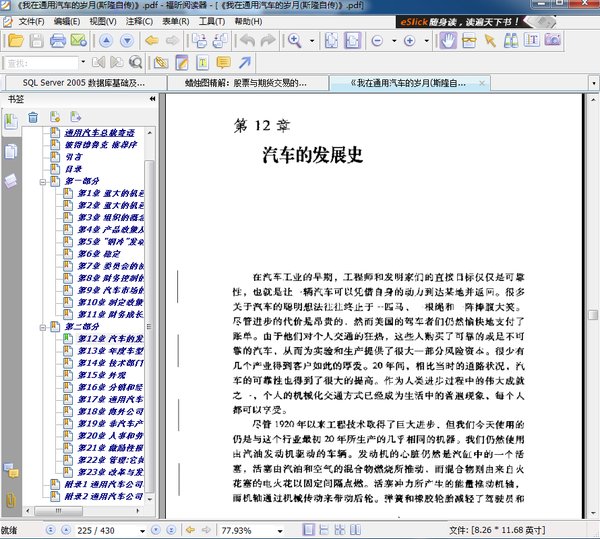600x539 pixels.
Task: Open the 工具(T) menu
Action: tap(211, 20)
